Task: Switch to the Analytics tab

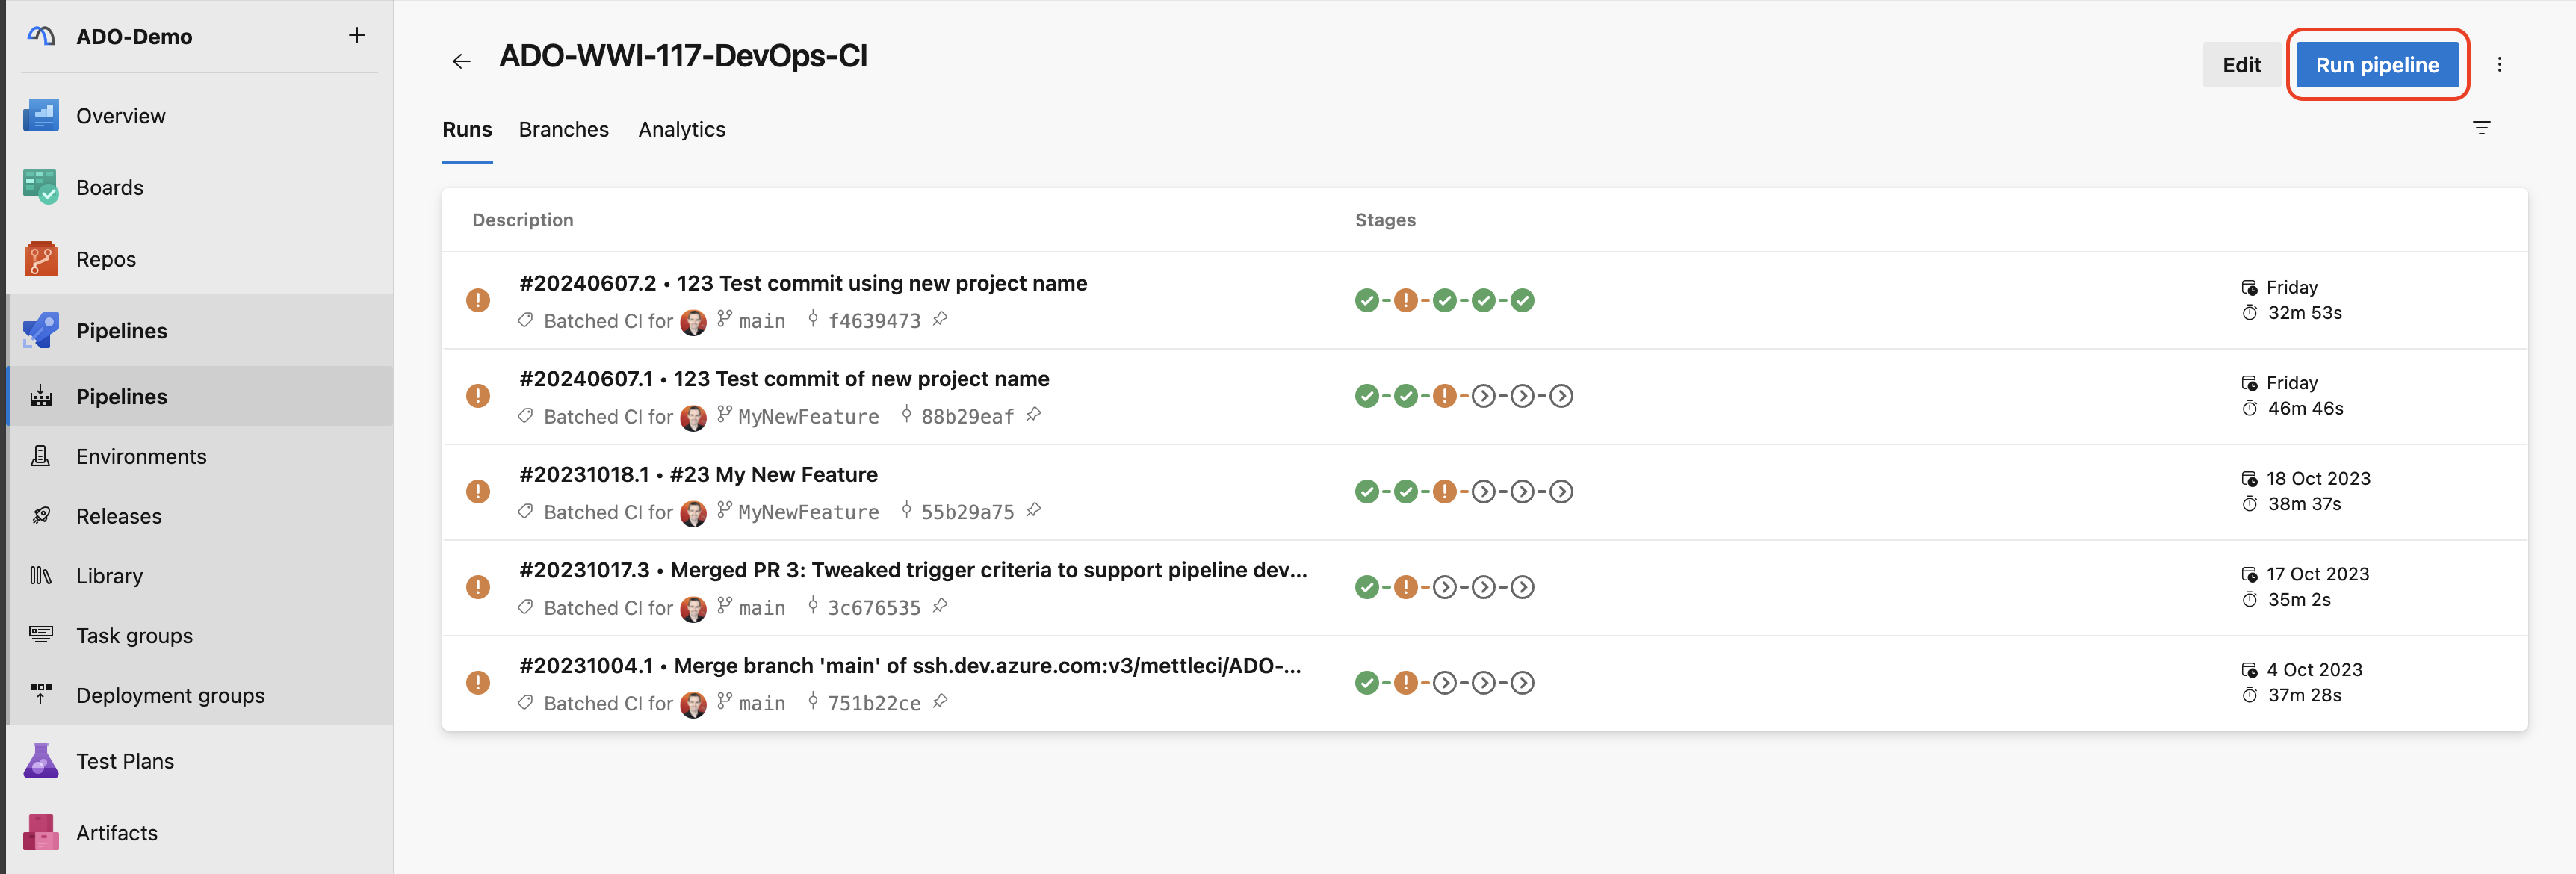Action: pos(681,130)
